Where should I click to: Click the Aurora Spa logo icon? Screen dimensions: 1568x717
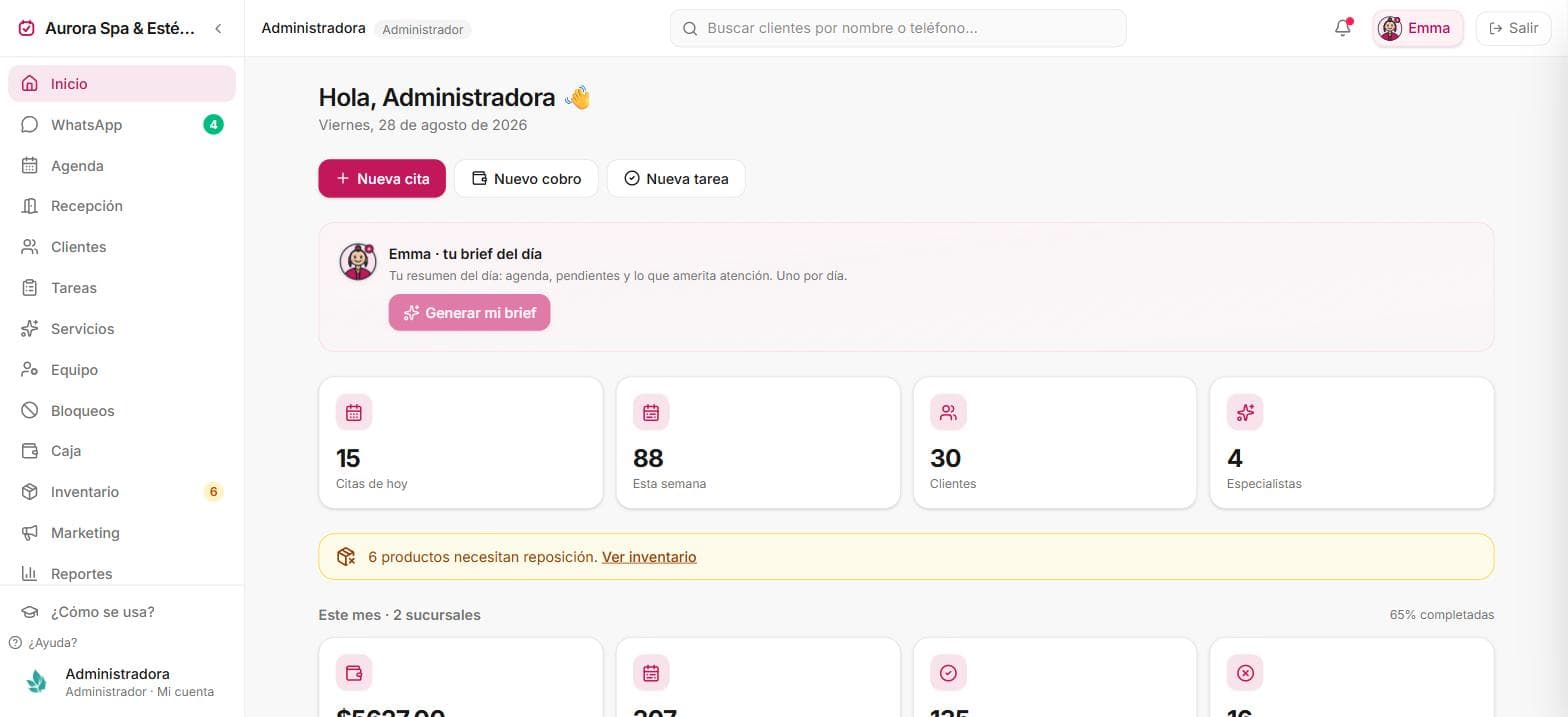27,29
